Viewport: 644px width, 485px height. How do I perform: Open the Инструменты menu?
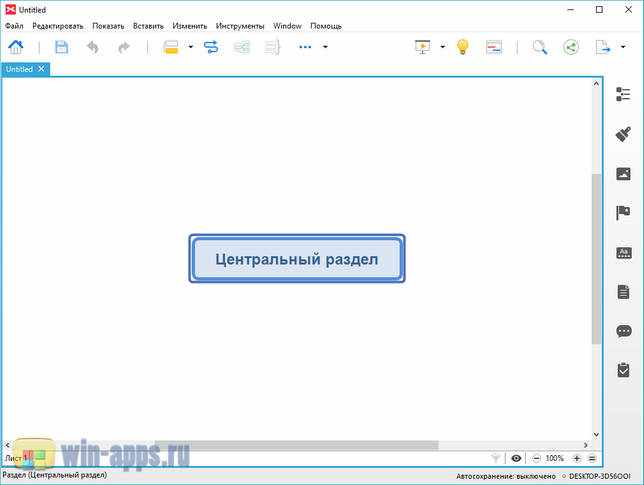(240, 26)
